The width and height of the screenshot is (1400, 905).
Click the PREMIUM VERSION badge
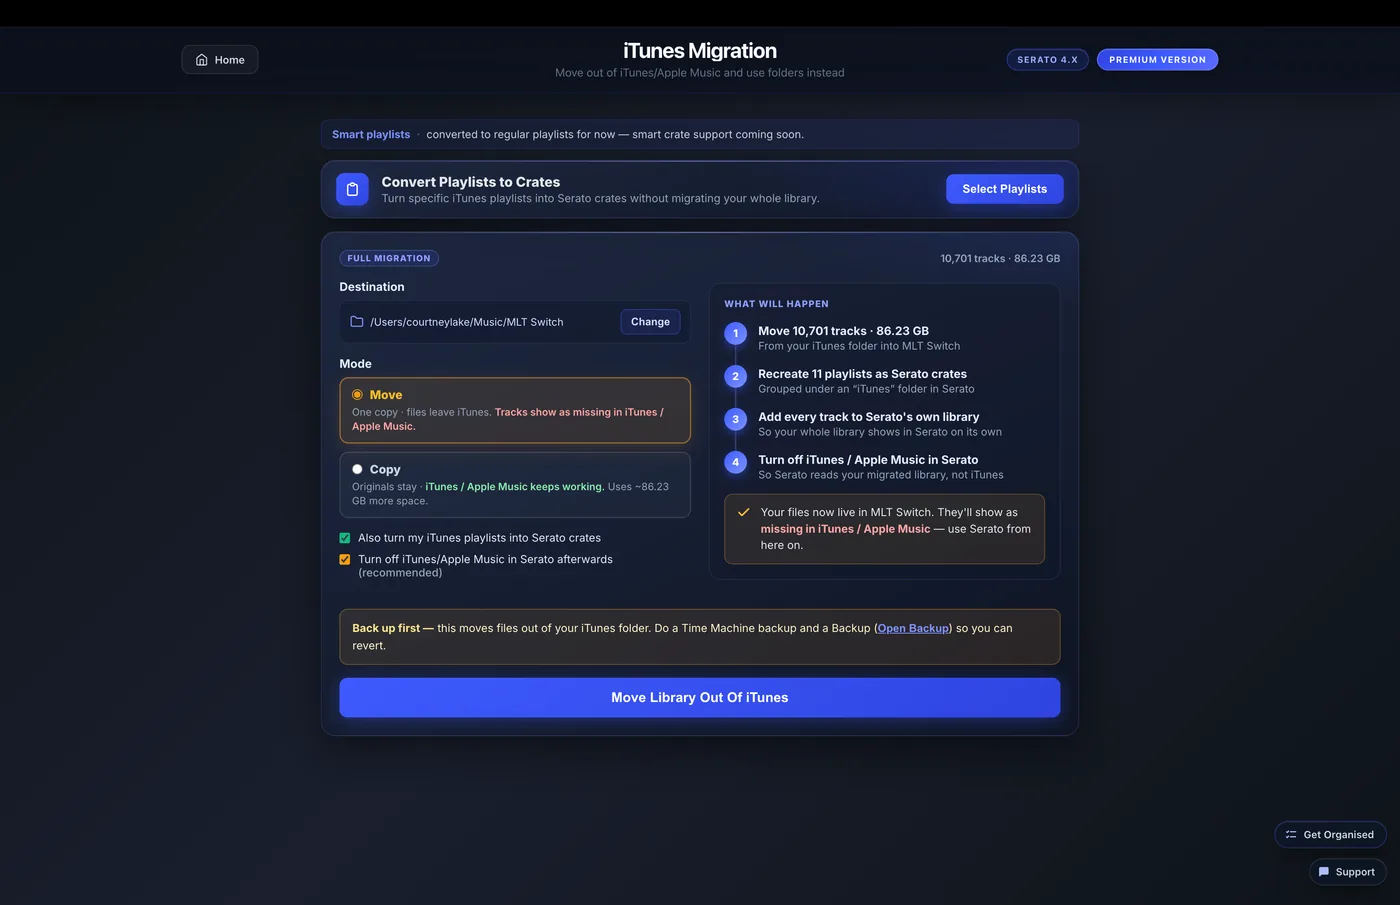[1157, 60]
